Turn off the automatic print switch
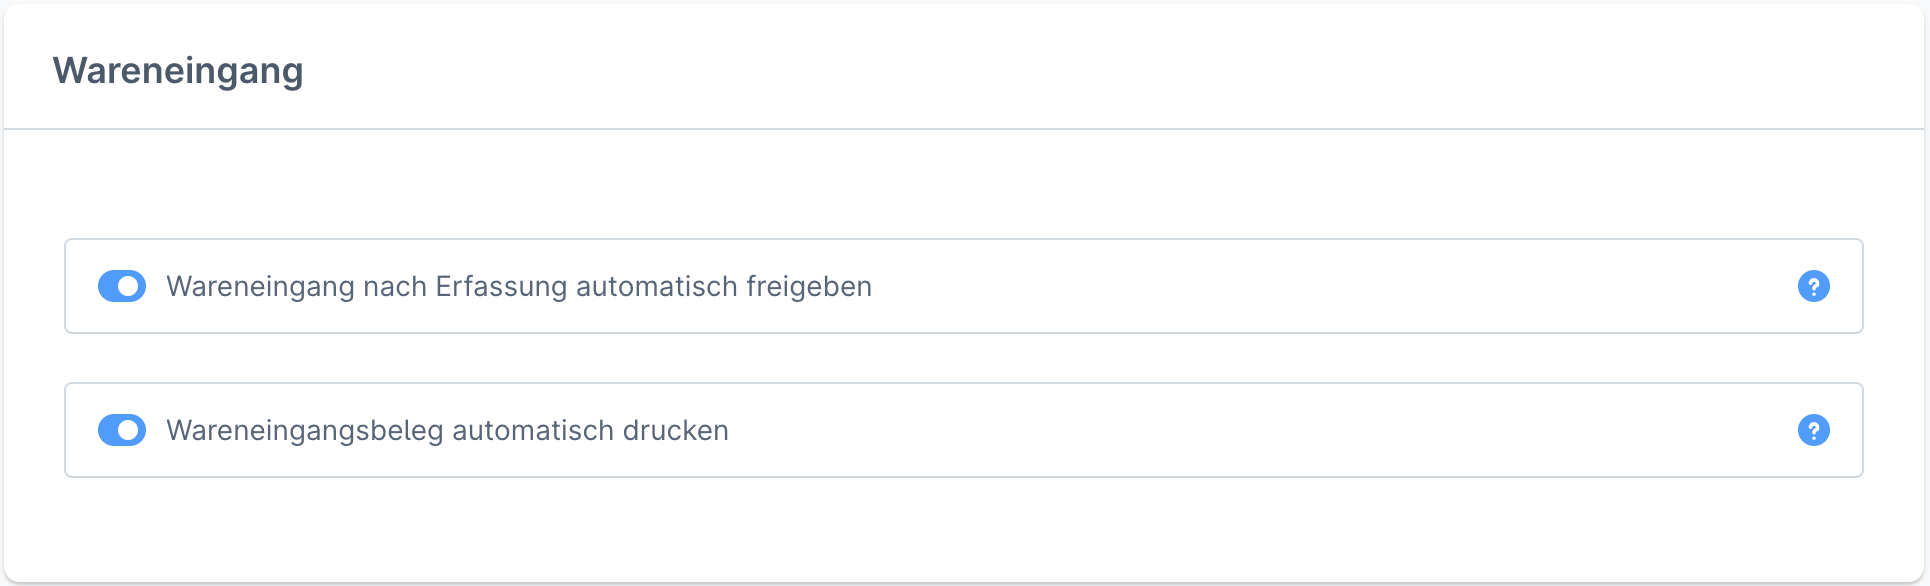 pyautogui.click(x=122, y=430)
